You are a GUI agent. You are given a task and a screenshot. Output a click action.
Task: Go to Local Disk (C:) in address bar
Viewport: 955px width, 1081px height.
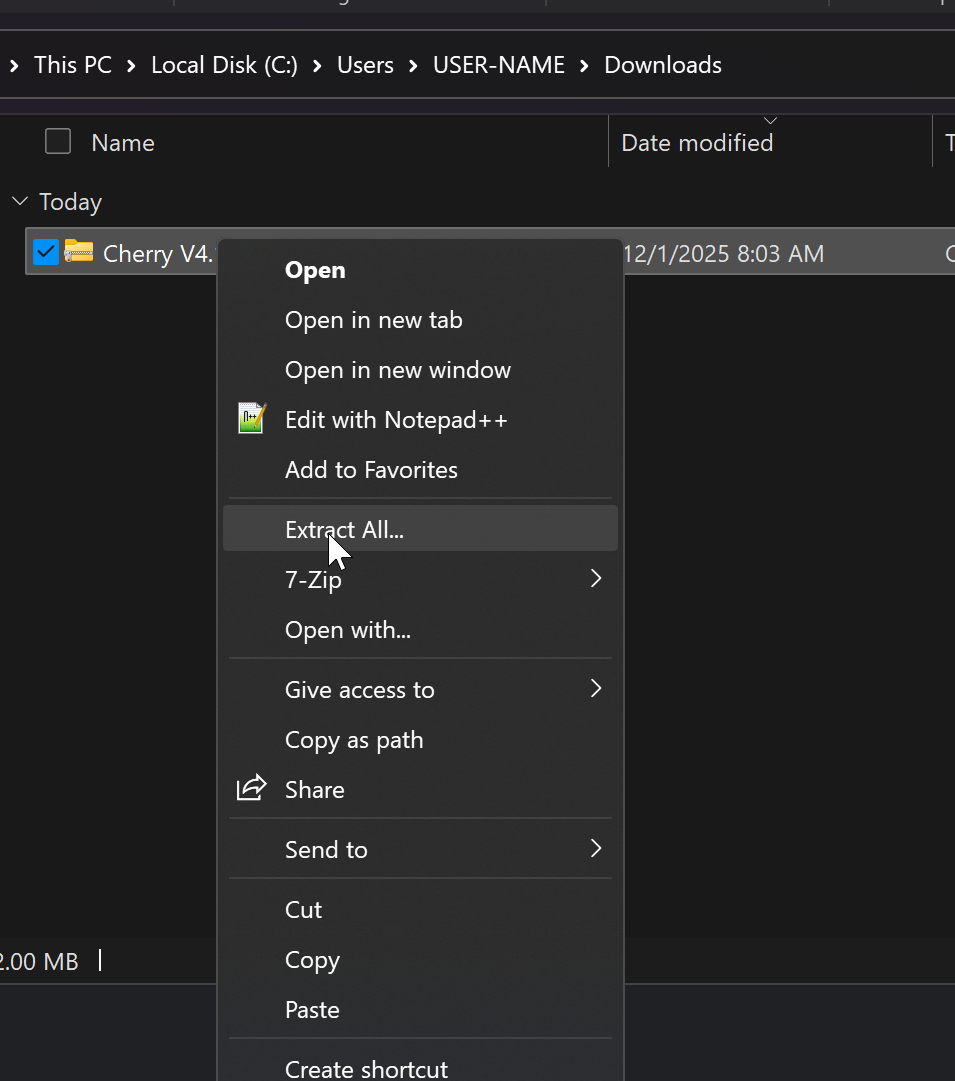tap(224, 65)
